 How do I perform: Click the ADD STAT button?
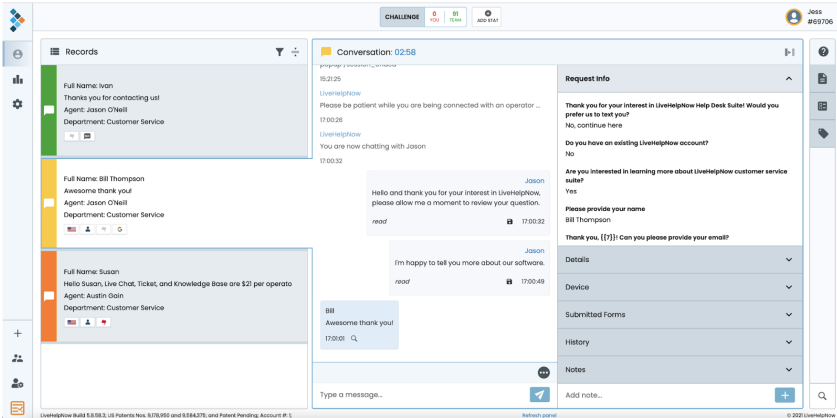click(487, 16)
